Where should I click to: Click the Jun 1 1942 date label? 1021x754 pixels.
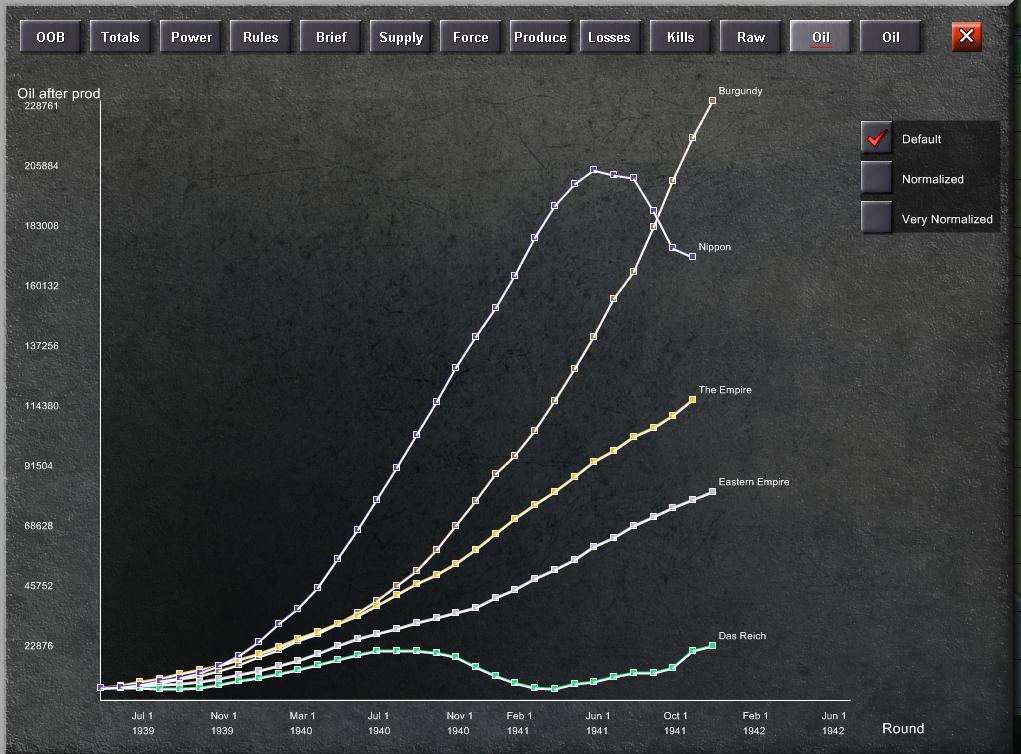tap(833, 723)
